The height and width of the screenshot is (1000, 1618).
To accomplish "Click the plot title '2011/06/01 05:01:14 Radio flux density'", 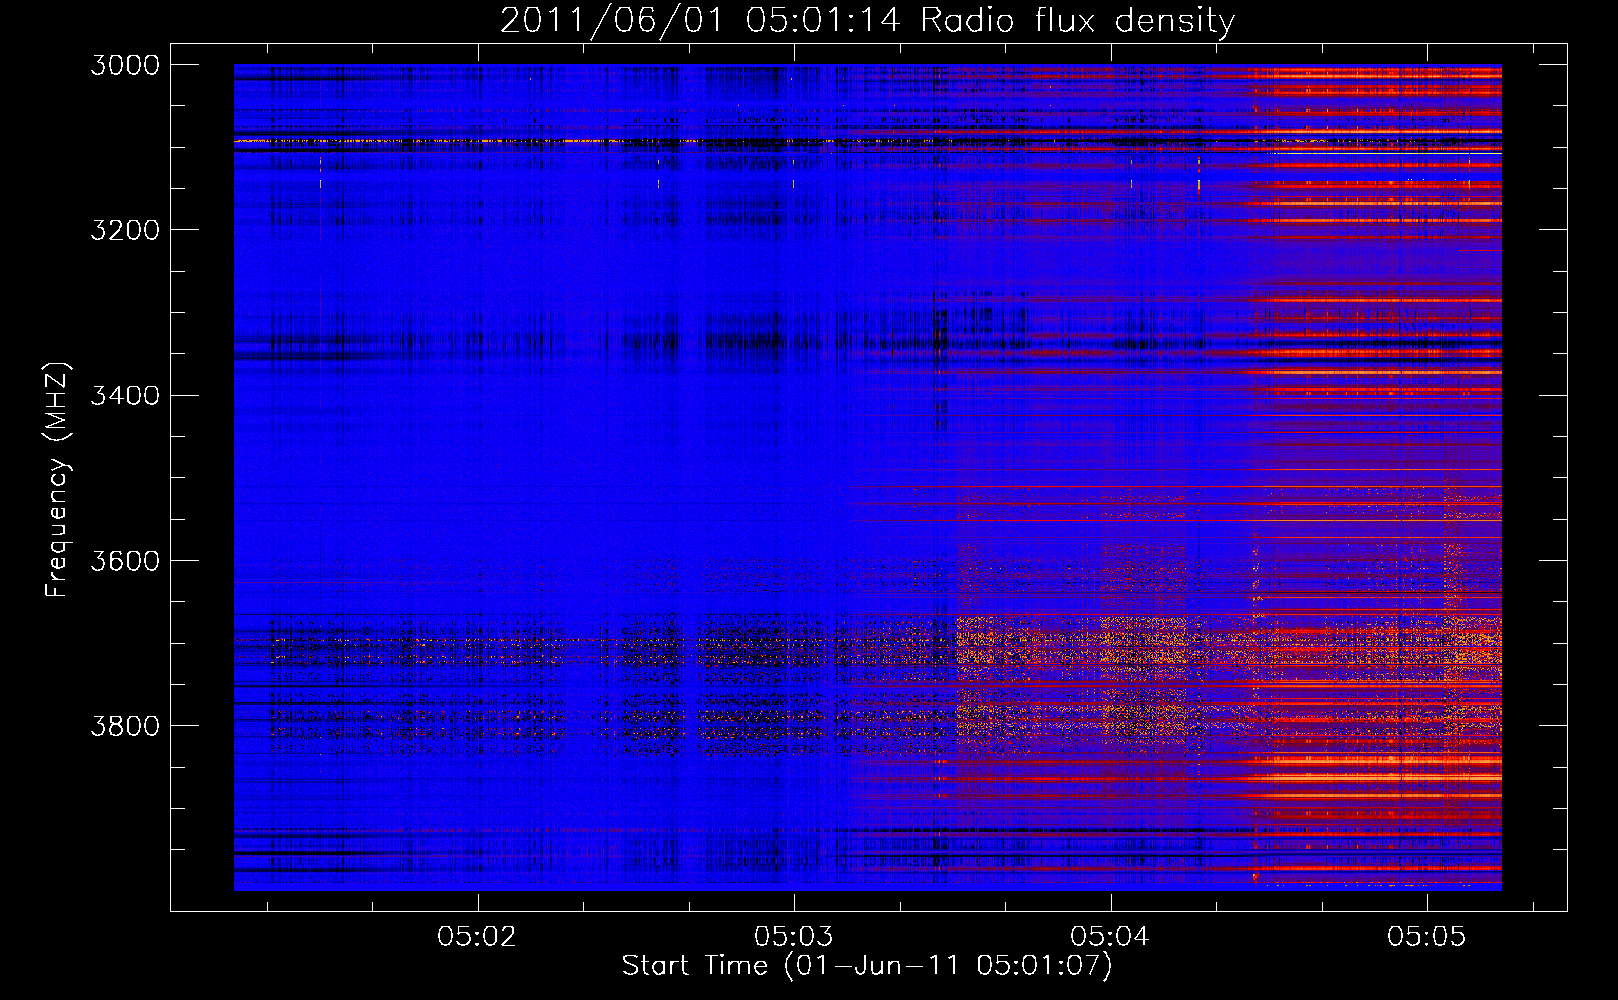I will 867,21.
